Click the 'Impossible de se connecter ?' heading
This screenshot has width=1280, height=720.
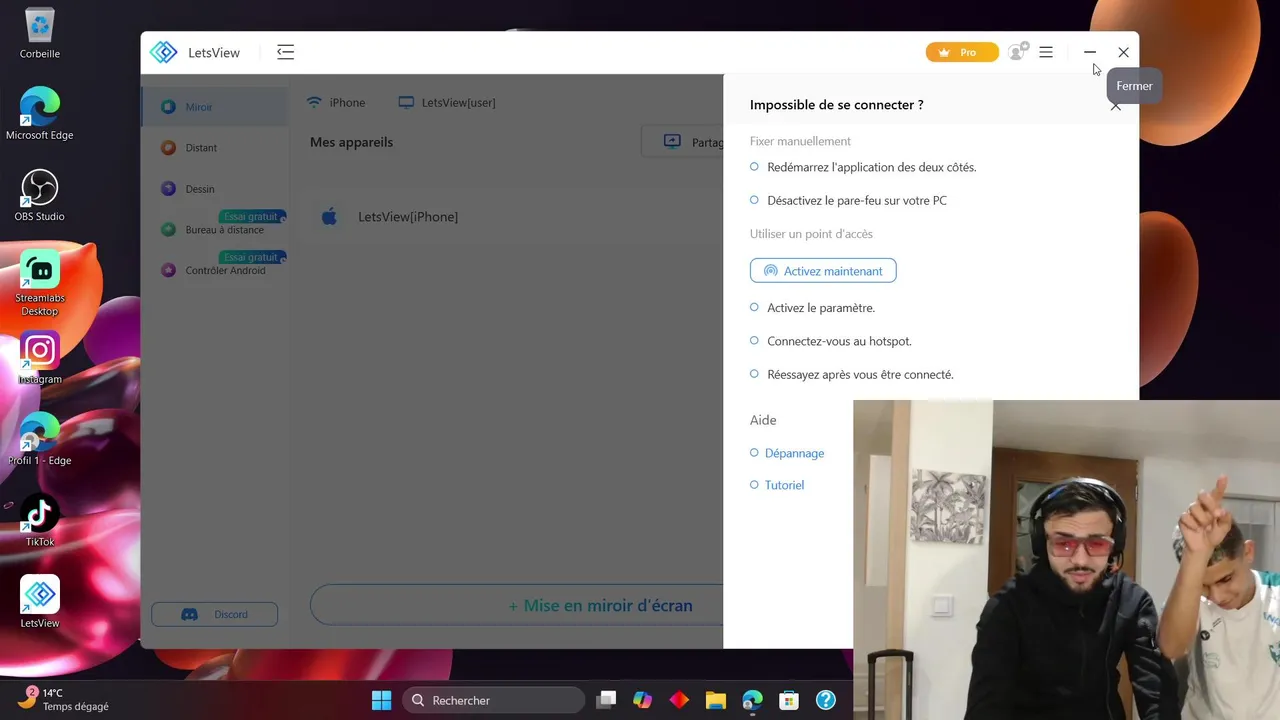[837, 105]
